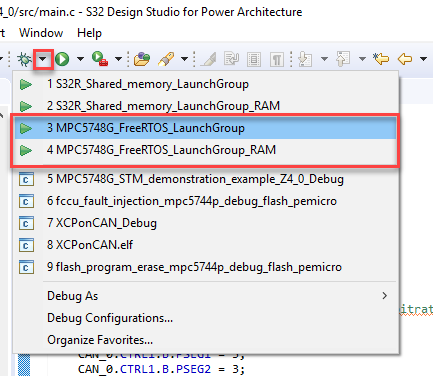Screen dimensions: 433x376
Task: Open the Help menu
Action: click(x=89, y=33)
